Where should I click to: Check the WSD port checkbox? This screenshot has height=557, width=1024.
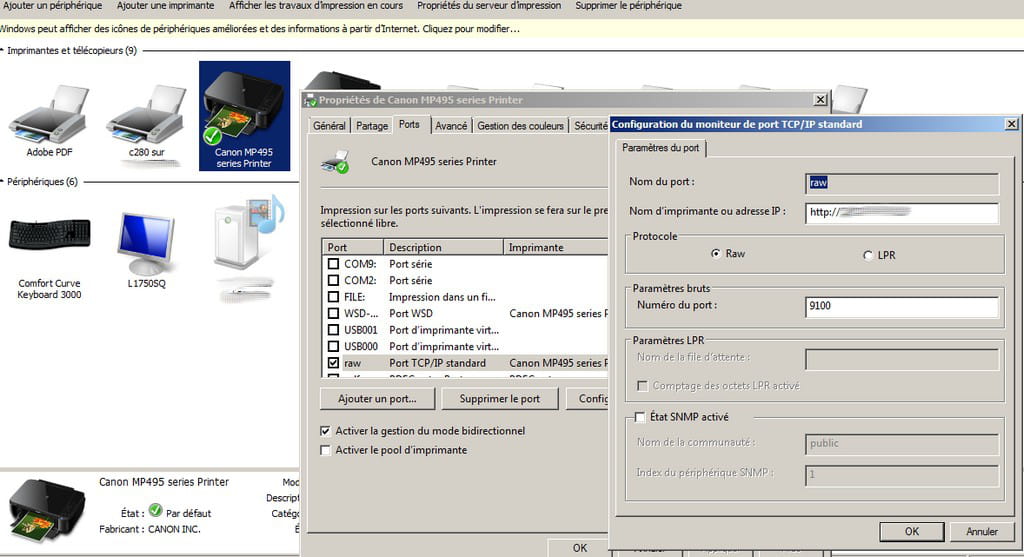pos(333,313)
